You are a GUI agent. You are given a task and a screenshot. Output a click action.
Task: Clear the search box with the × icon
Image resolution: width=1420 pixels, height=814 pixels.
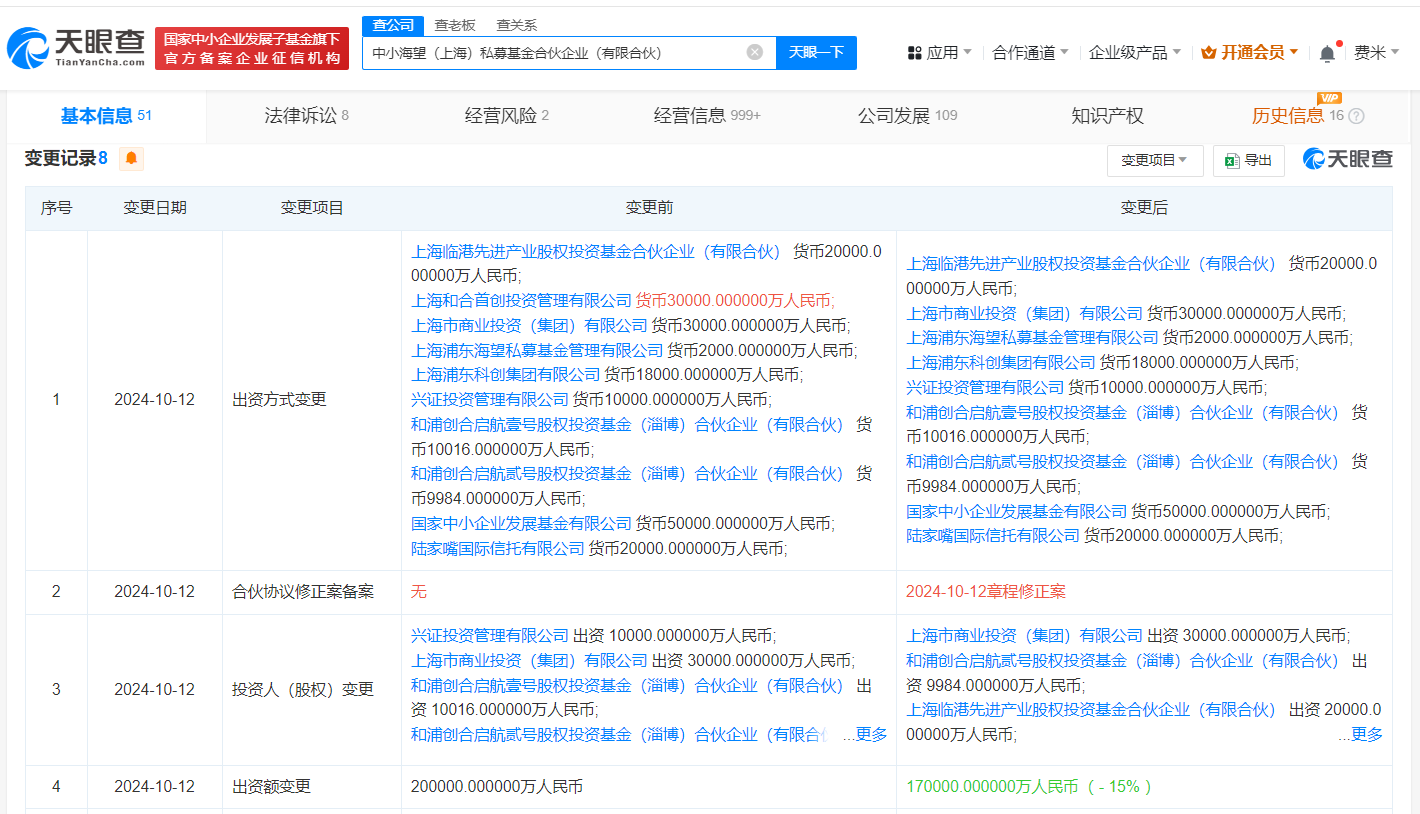tap(754, 52)
